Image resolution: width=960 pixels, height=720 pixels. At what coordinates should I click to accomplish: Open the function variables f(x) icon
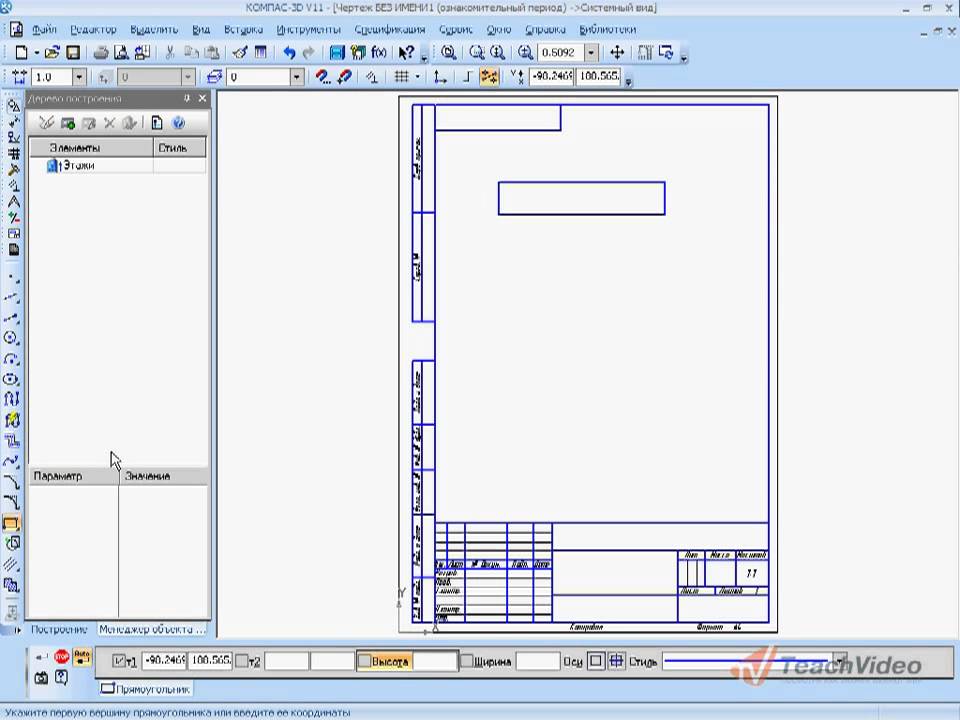[379, 53]
